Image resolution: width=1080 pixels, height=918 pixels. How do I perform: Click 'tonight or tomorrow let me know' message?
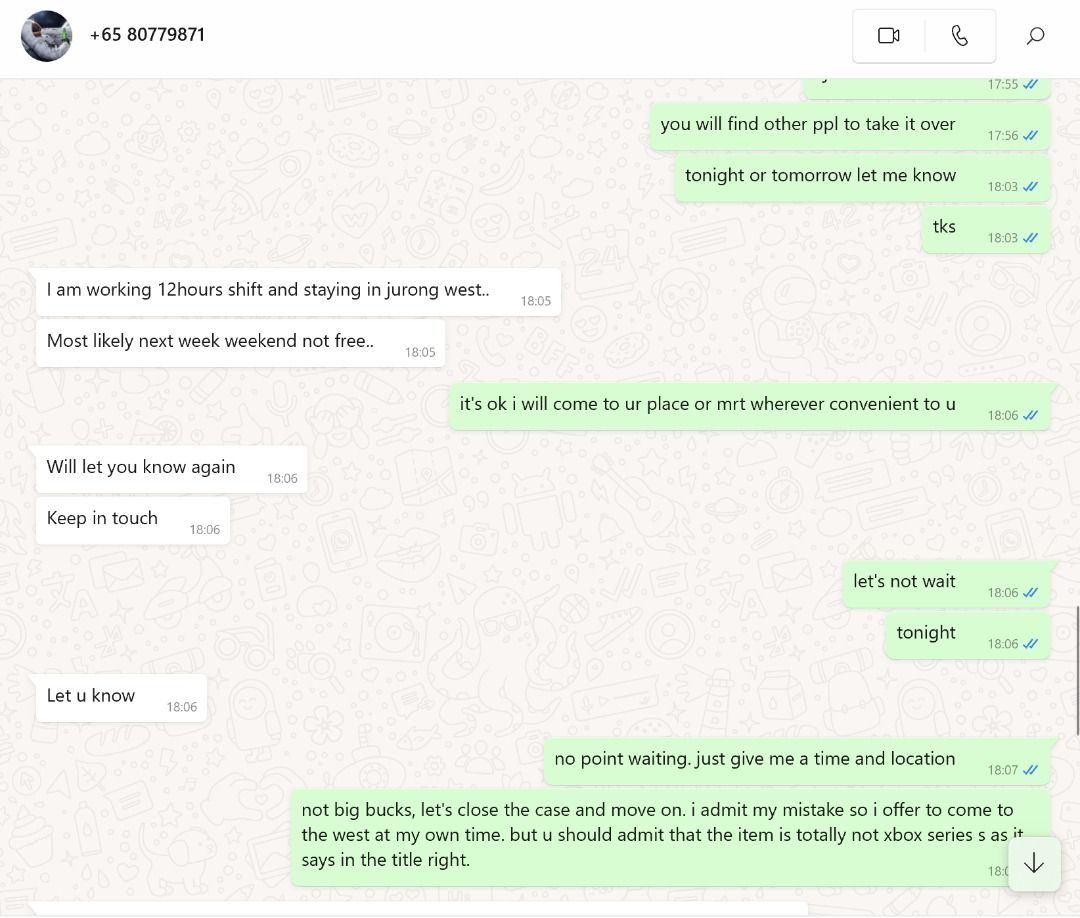point(862,178)
